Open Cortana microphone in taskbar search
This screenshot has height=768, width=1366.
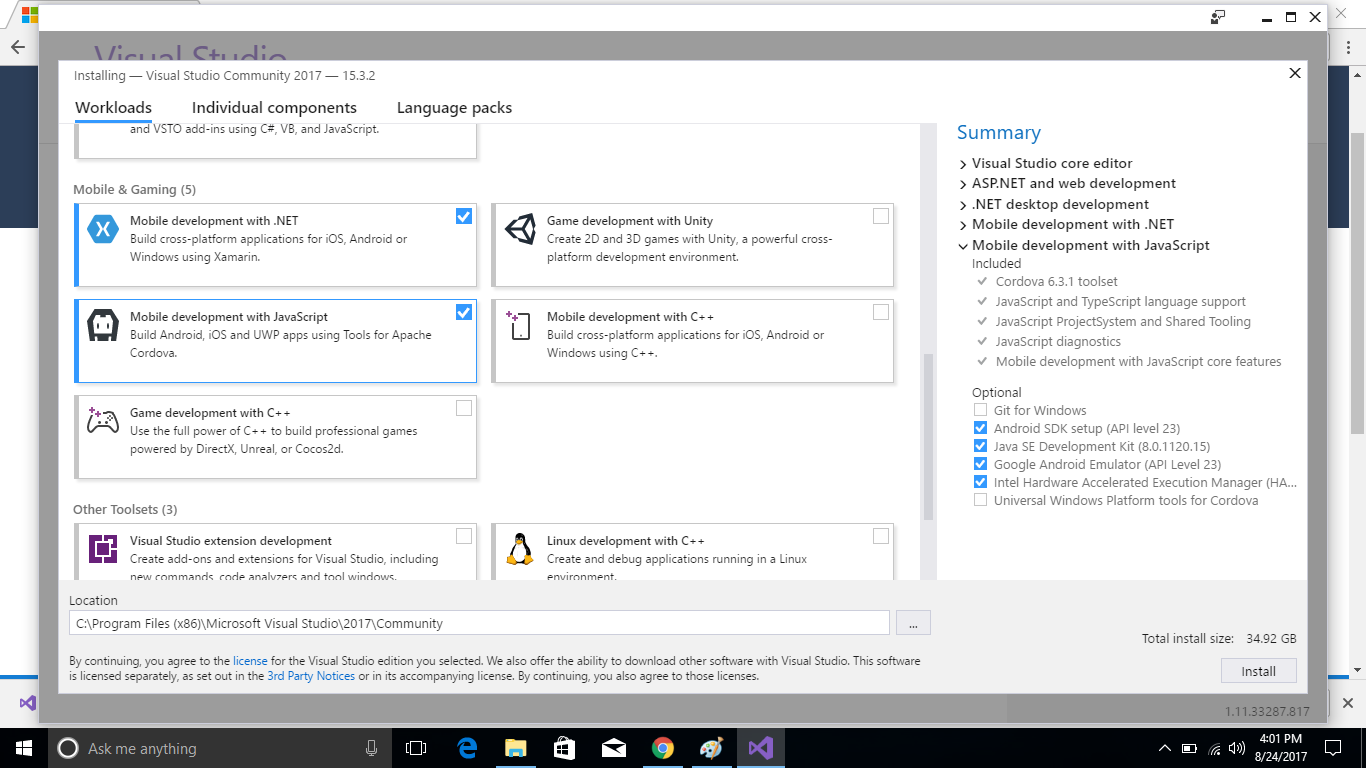(372, 748)
